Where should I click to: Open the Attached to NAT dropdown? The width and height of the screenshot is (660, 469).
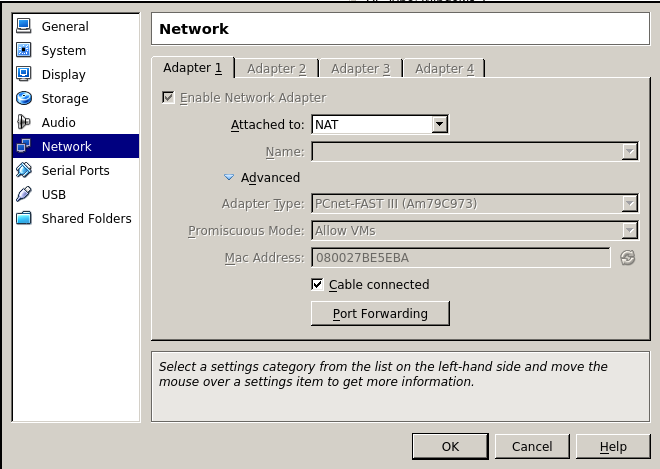tap(380, 124)
